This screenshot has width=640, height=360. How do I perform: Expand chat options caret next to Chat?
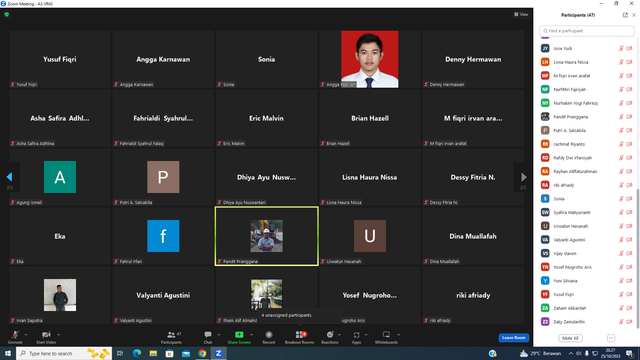[x=219, y=335]
